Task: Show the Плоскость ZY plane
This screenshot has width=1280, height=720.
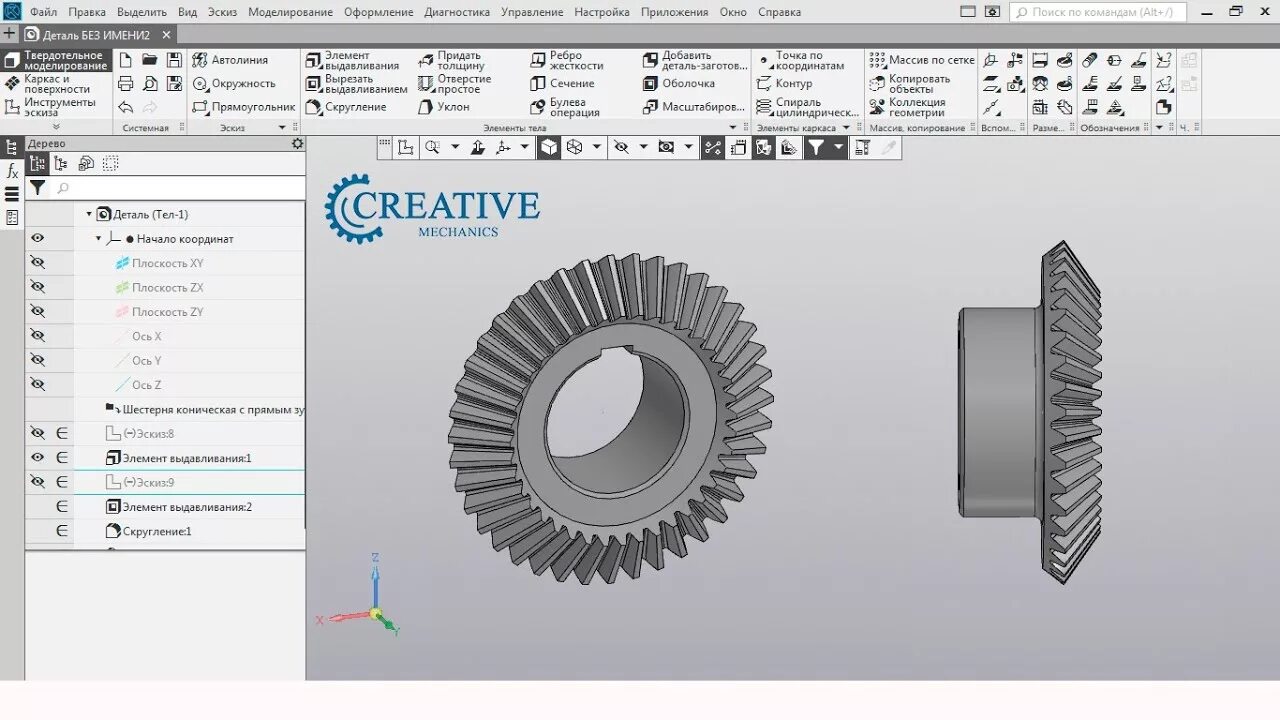Action: point(38,312)
